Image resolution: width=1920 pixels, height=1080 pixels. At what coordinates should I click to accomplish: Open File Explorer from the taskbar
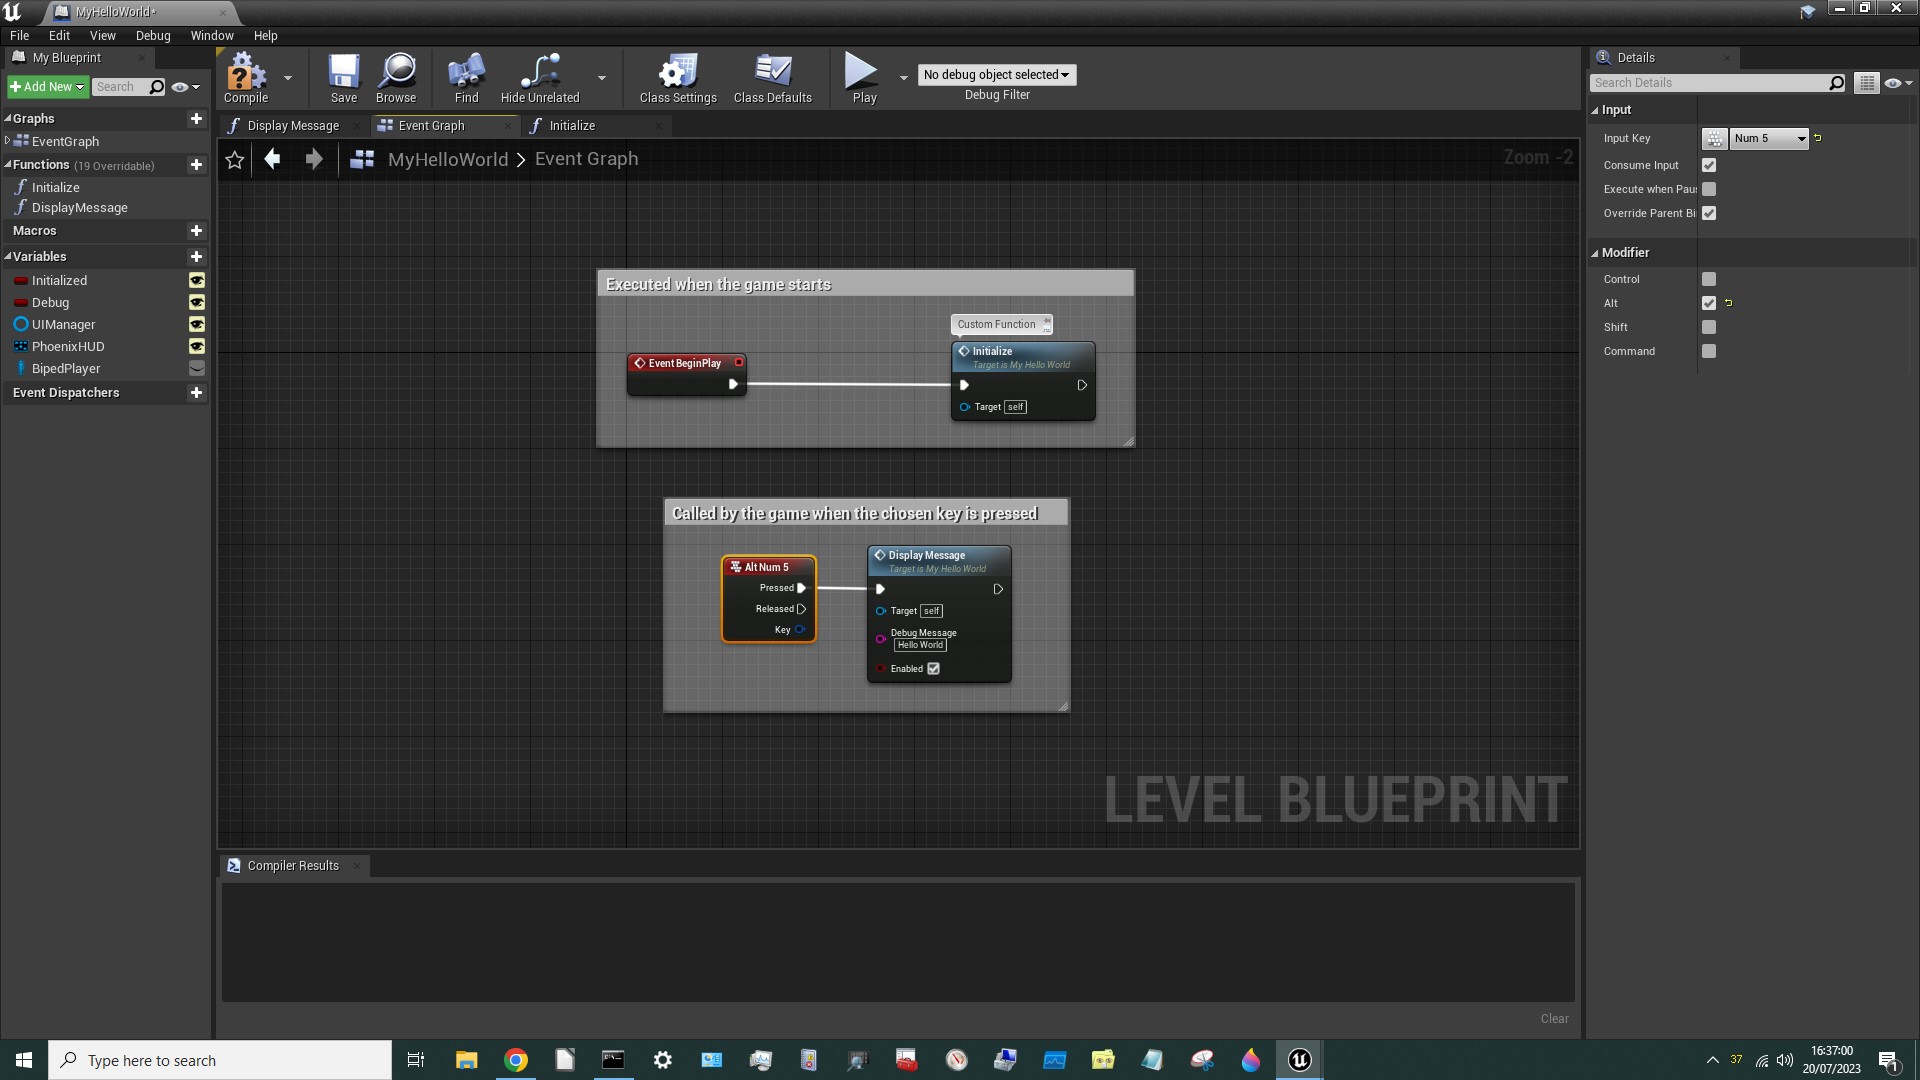(466, 1060)
